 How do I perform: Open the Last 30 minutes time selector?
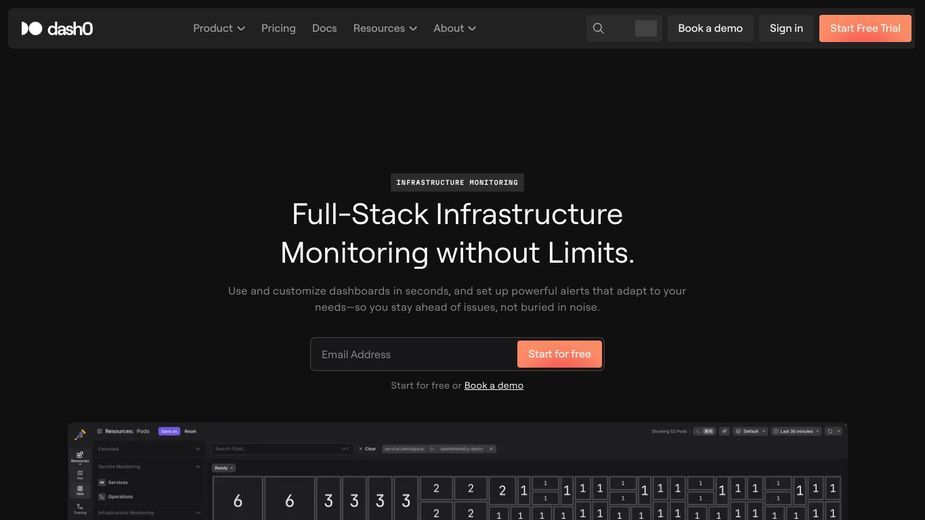[x=796, y=431]
